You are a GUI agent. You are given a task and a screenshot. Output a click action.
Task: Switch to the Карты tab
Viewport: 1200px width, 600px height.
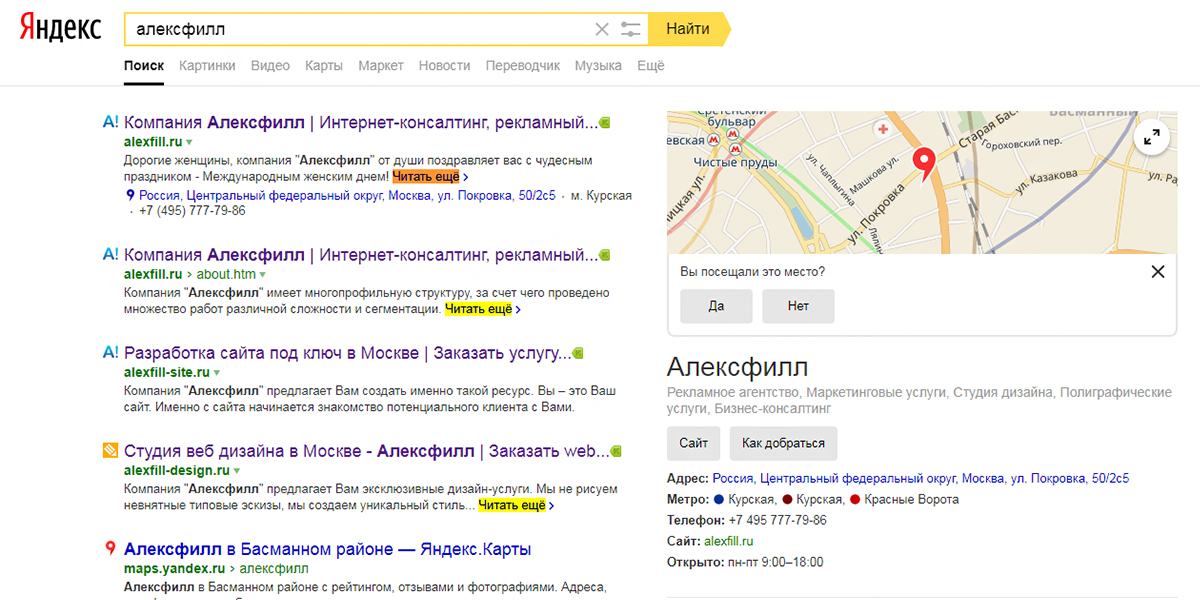point(324,66)
